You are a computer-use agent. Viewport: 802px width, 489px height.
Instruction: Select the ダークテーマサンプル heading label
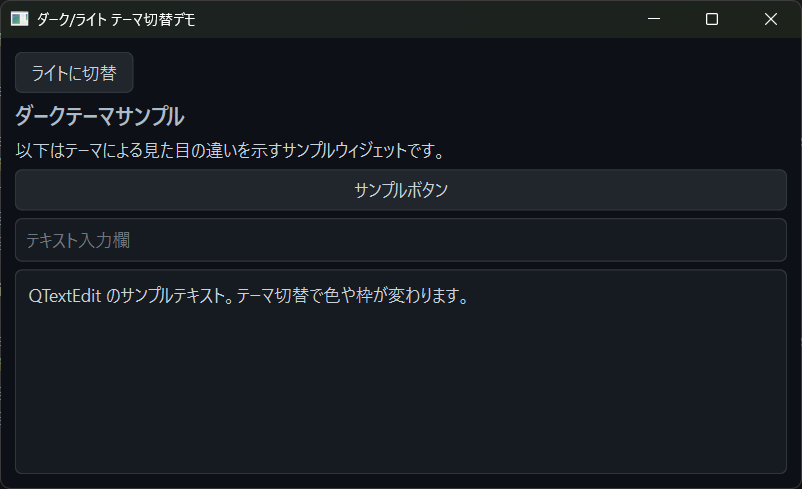point(99,117)
